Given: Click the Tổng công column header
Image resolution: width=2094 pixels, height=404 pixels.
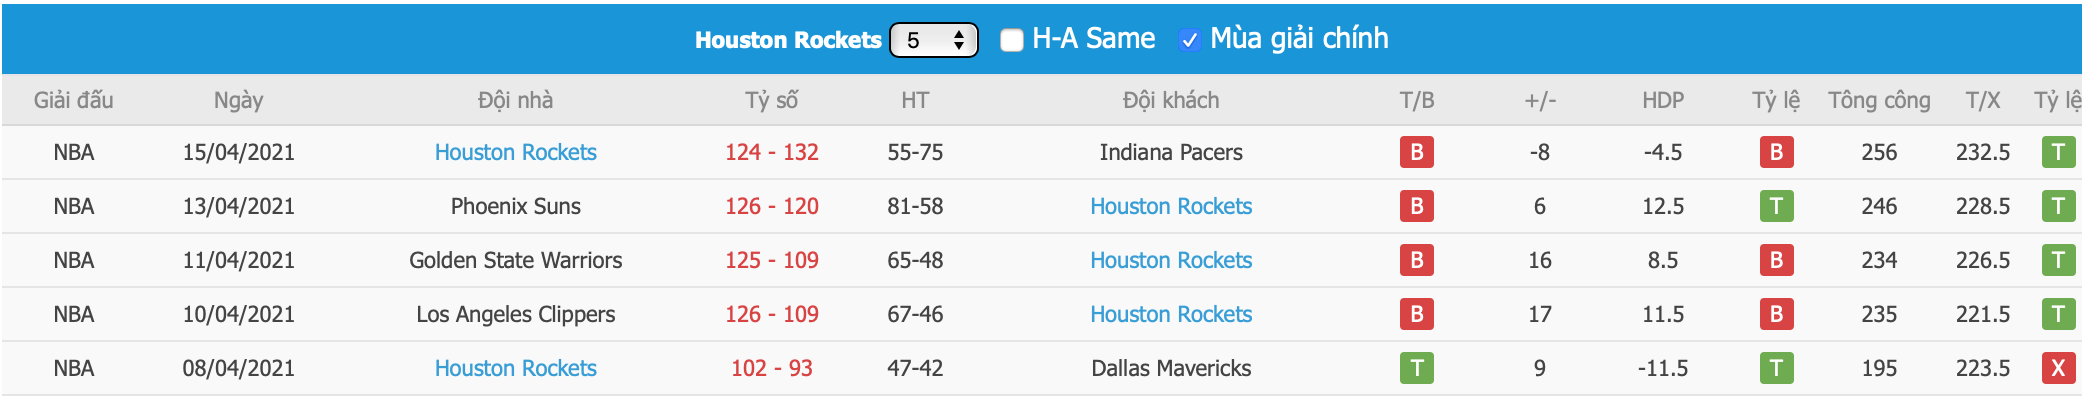Looking at the screenshot, I should 1879,100.
